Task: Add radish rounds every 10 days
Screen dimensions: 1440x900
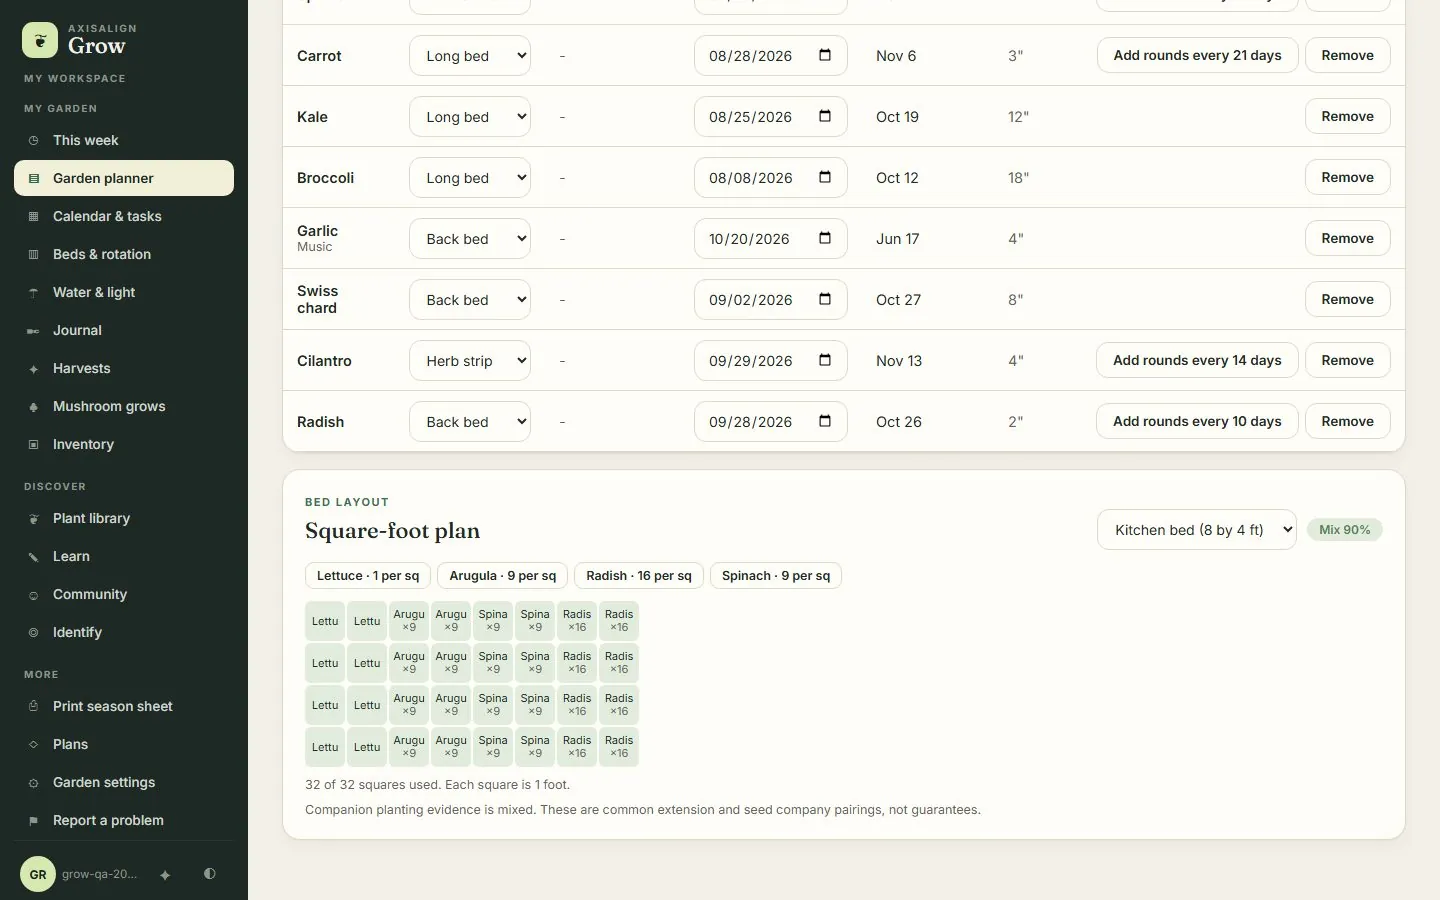Action: [1197, 421]
